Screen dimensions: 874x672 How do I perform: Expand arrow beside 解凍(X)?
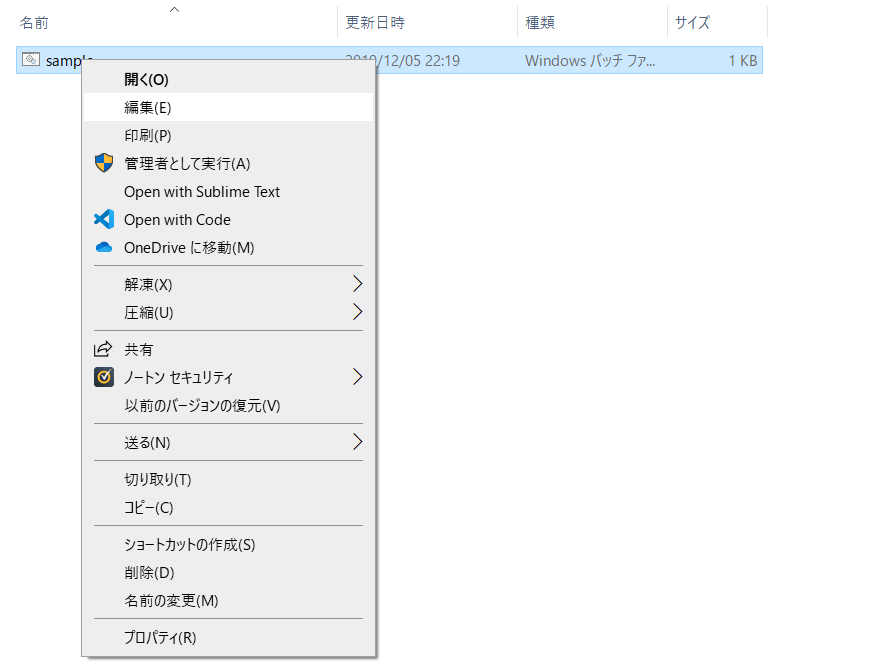pos(357,284)
